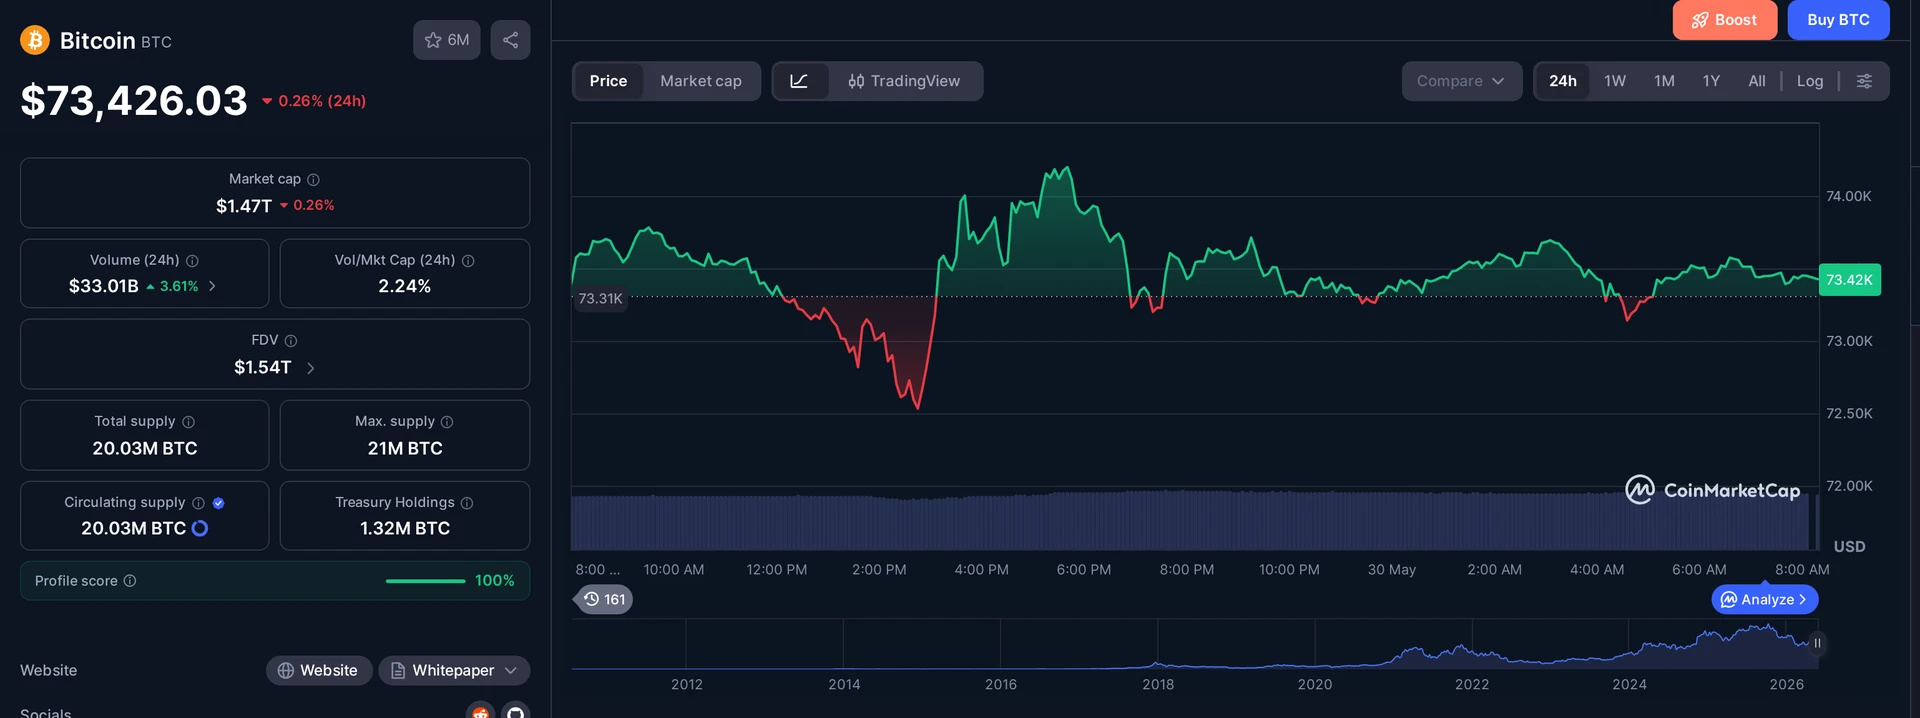Click the 73.42K current price label
This screenshot has width=1920, height=718.
coord(1849,280)
